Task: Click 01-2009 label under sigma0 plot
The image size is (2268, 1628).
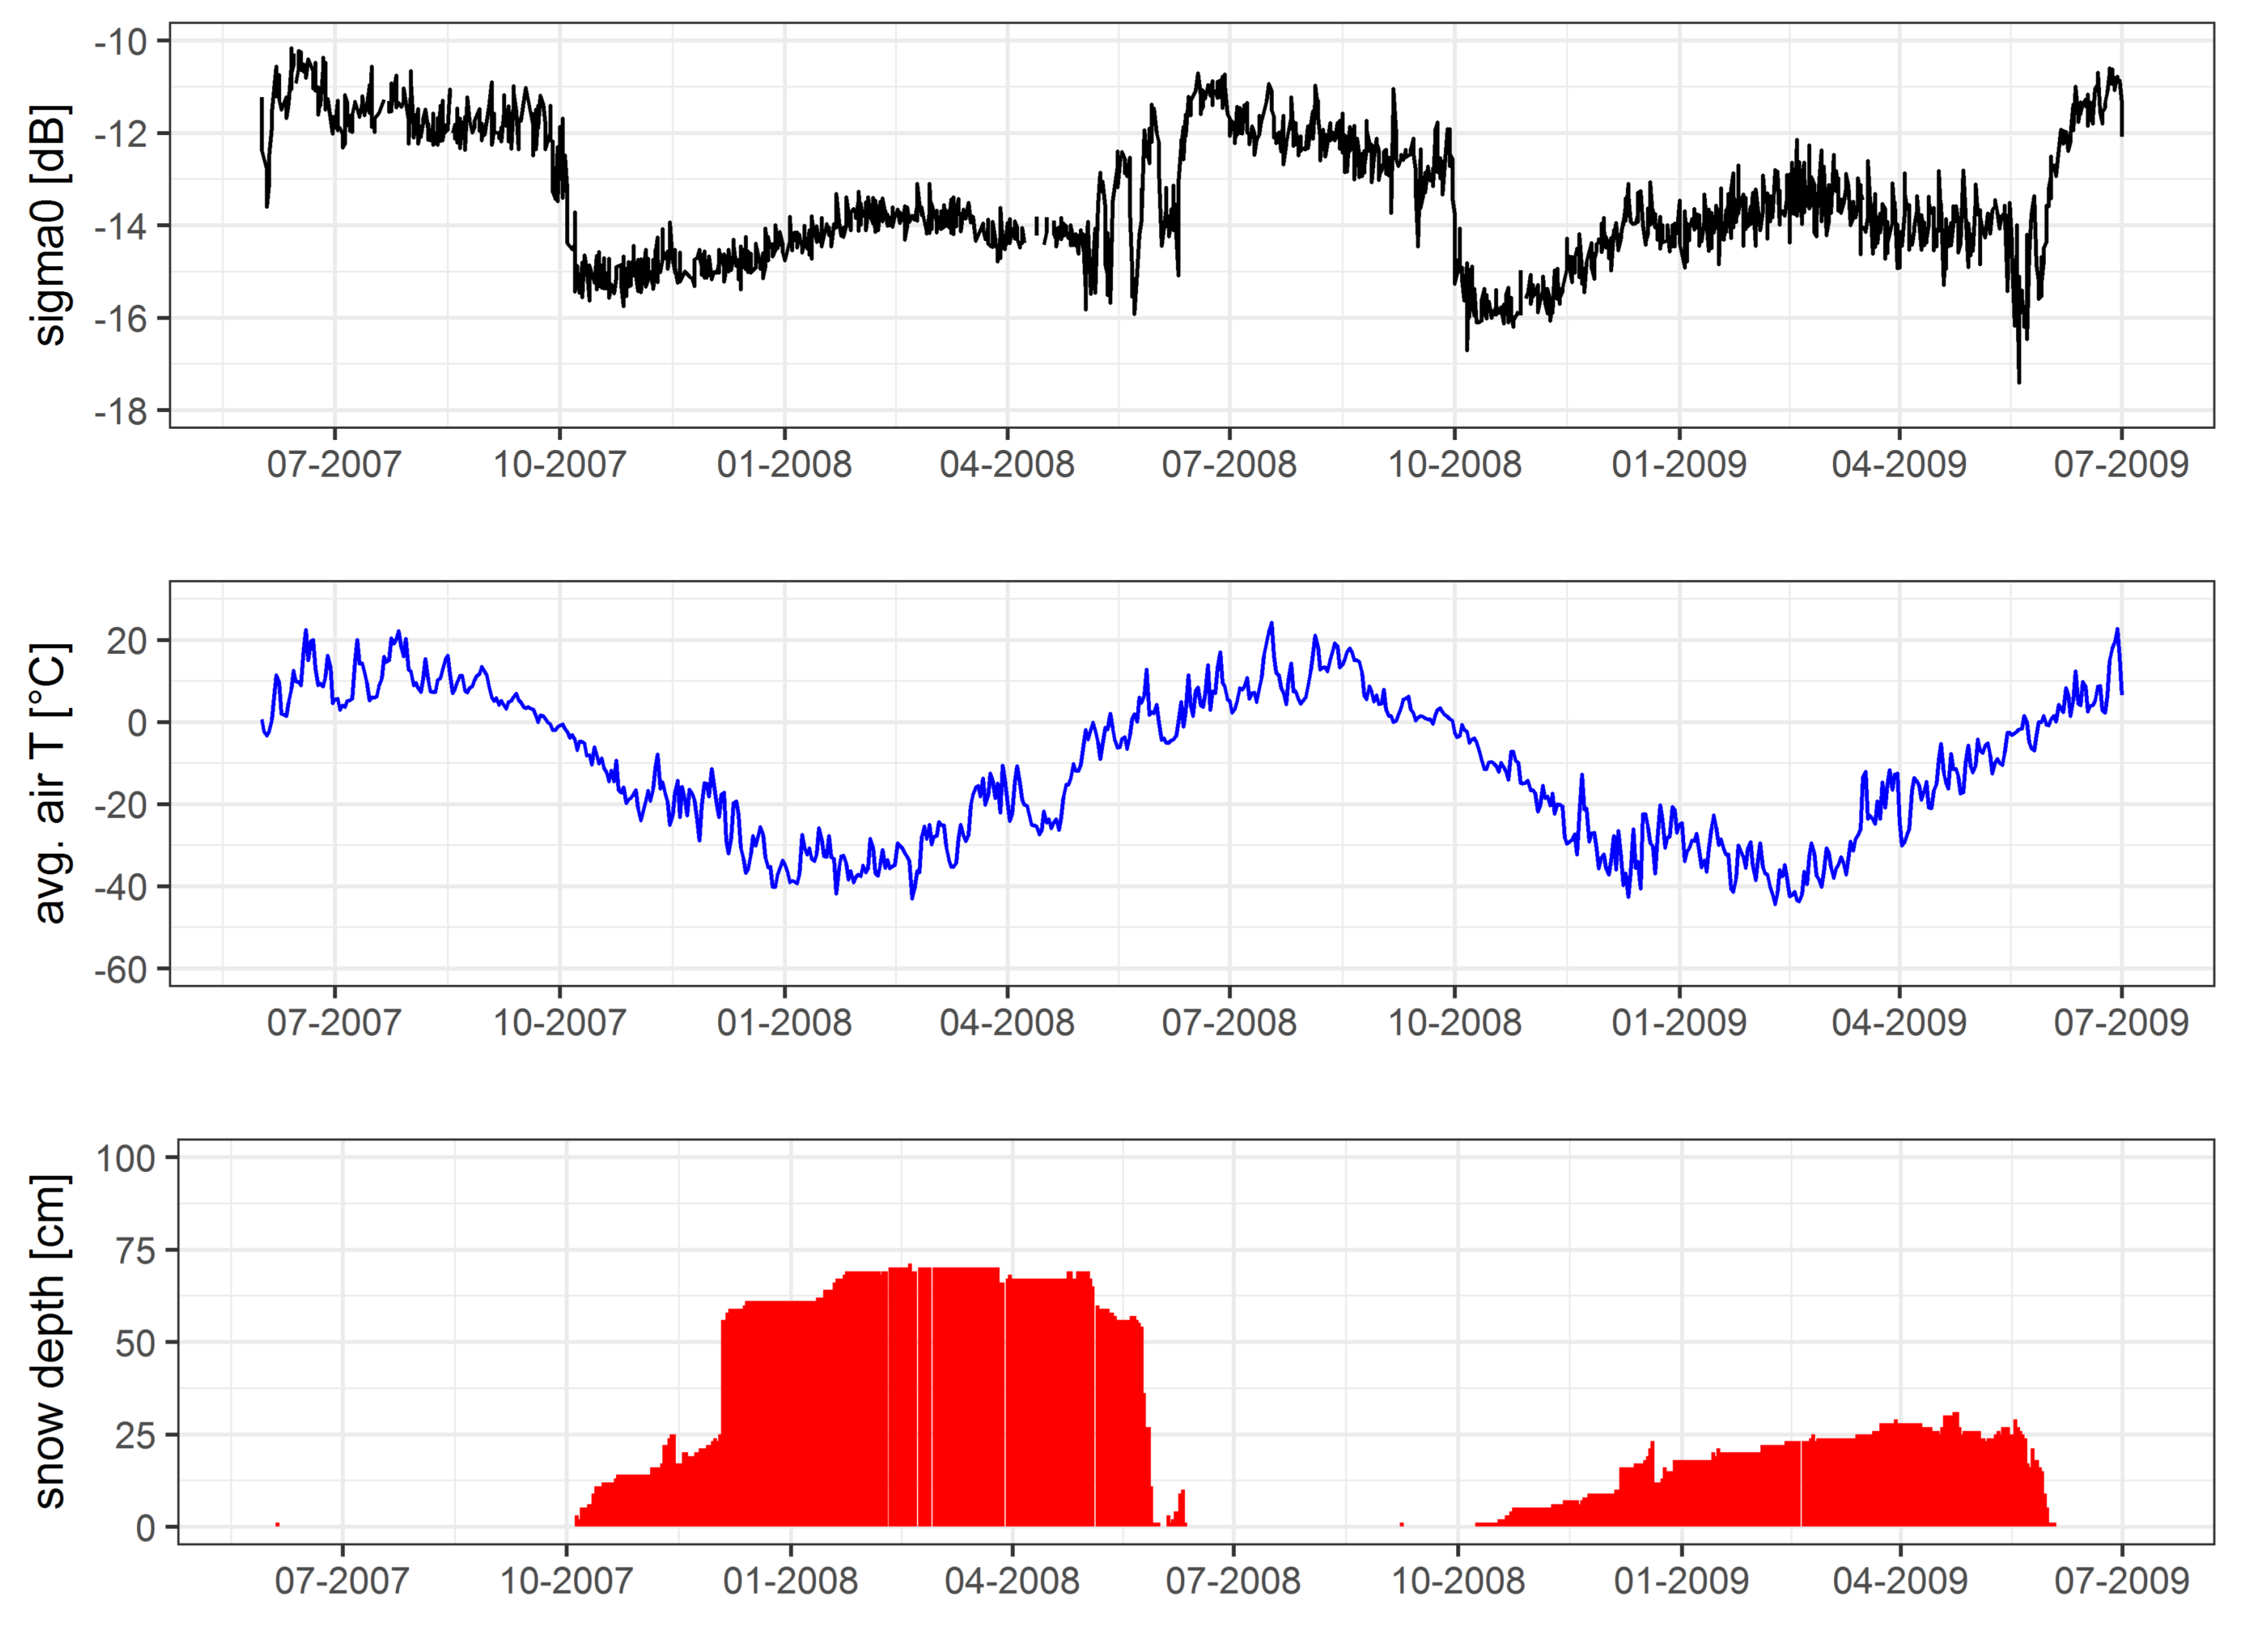Action: (x=1679, y=465)
